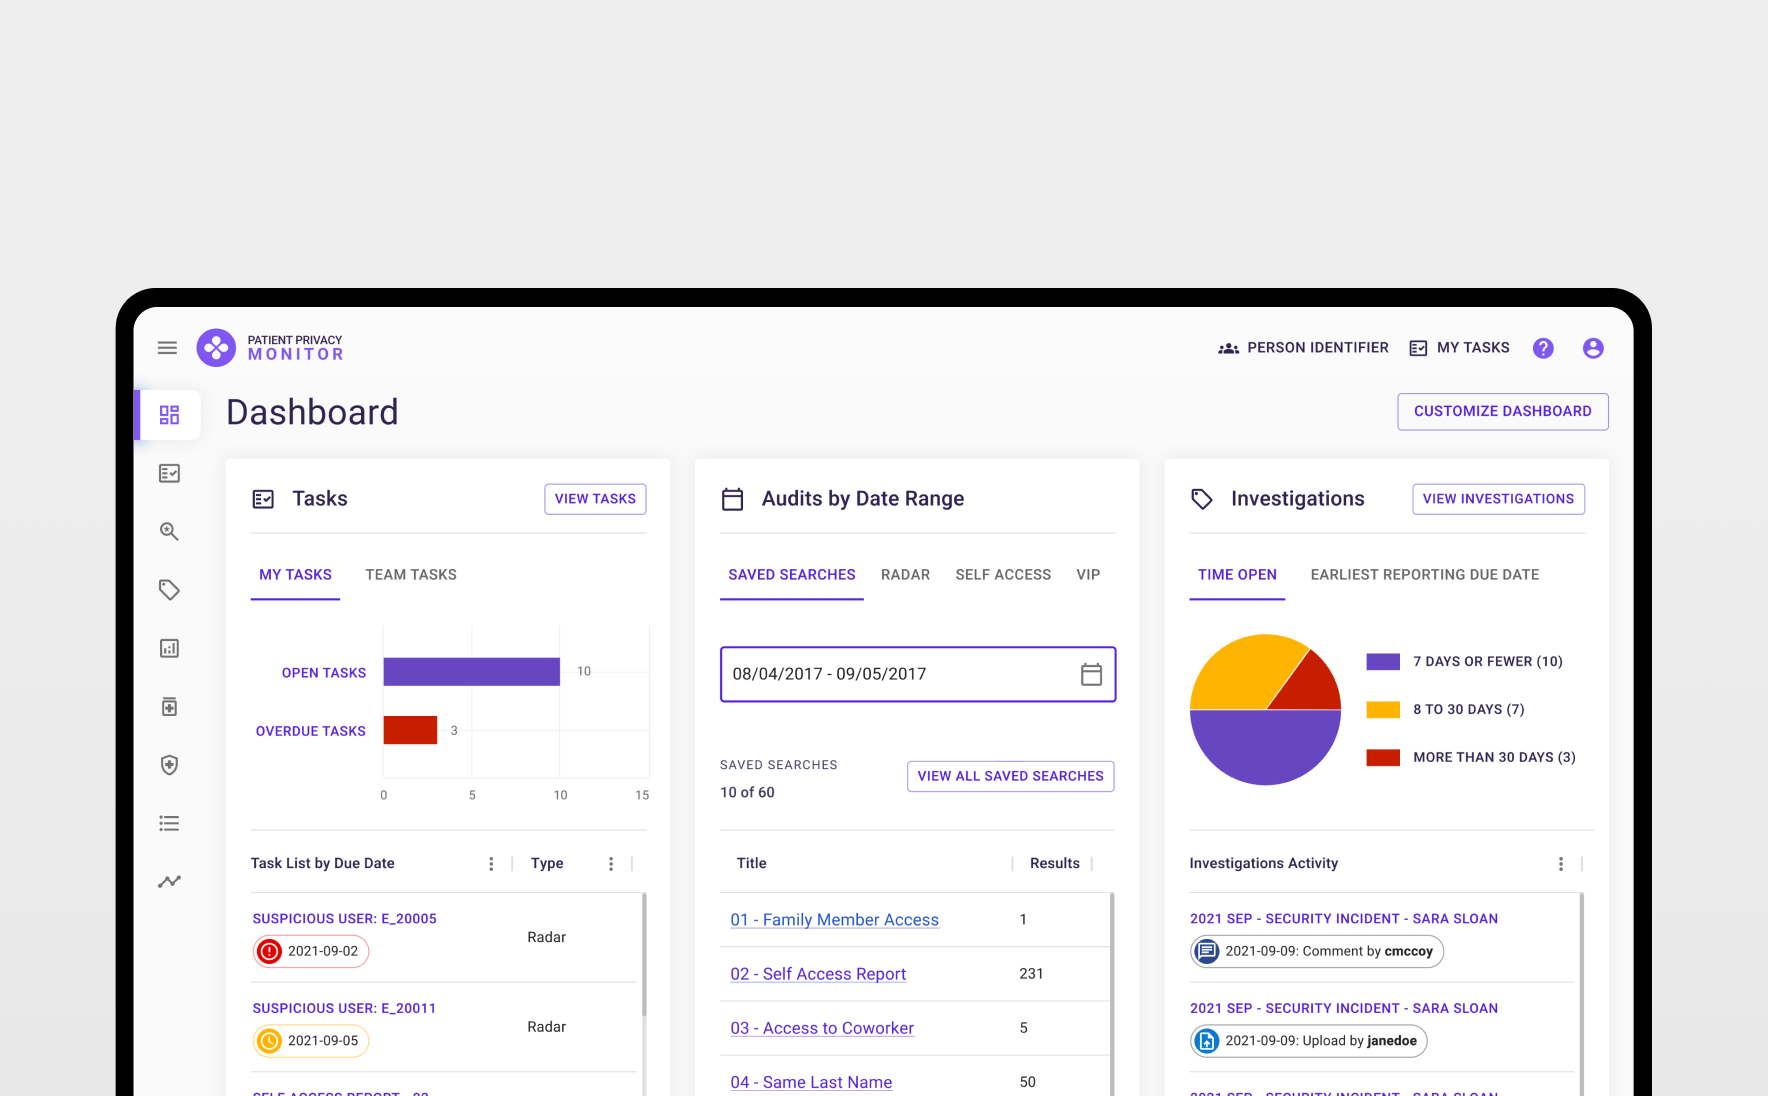
Task: Select the Time Open tab
Action: pyautogui.click(x=1237, y=575)
